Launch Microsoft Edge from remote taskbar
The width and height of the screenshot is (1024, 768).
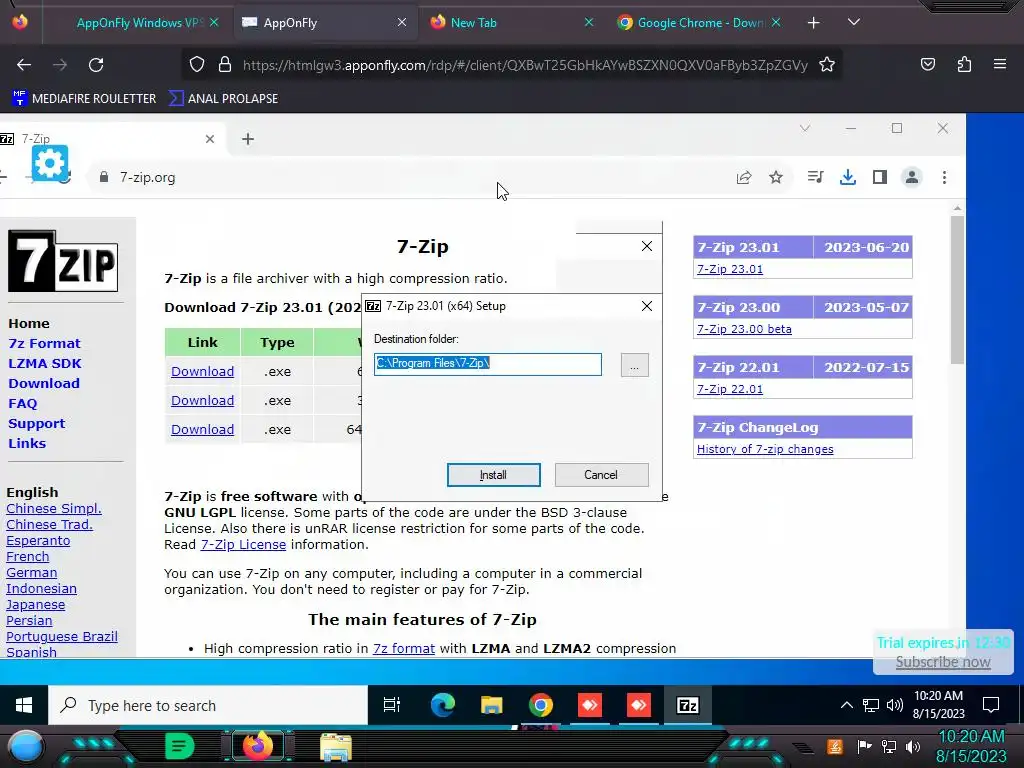coord(442,705)
